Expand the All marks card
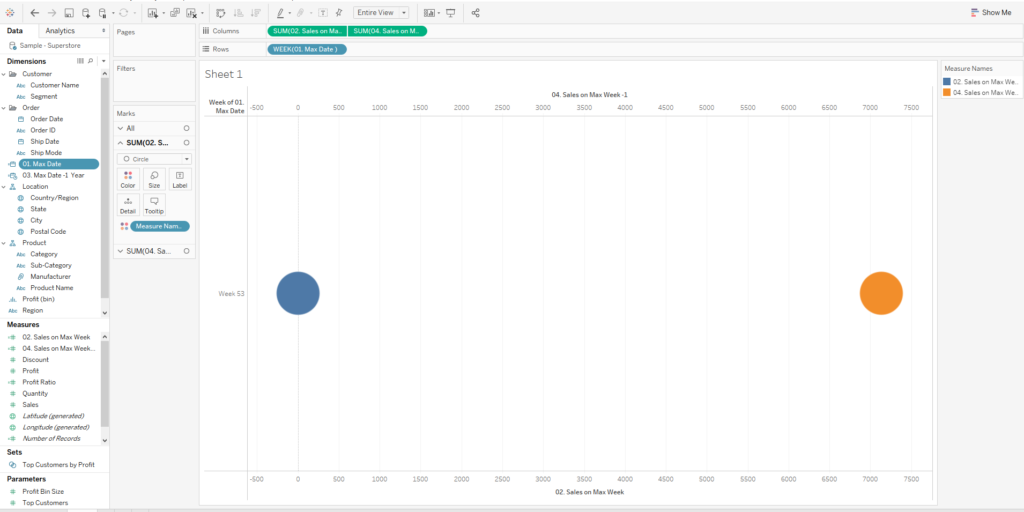Image resolution: width=1024 pixels, height=512 pixels. click(120, 128)
